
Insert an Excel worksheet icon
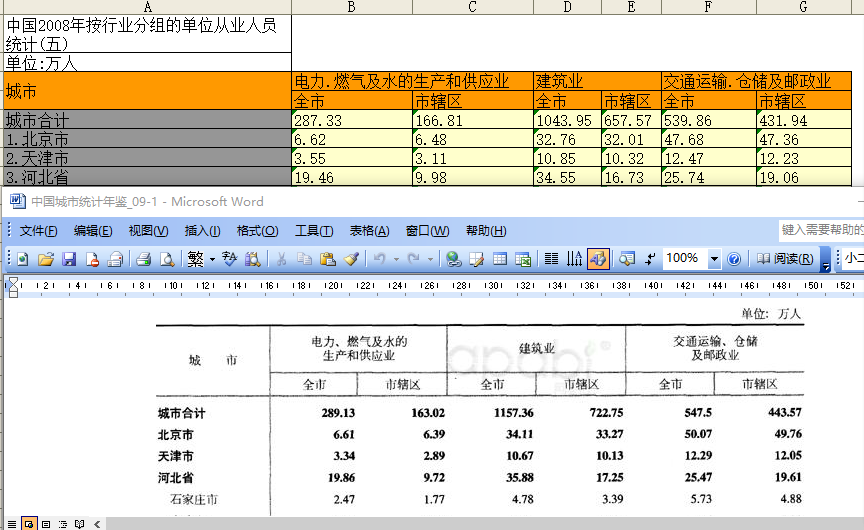click(523, 258)
